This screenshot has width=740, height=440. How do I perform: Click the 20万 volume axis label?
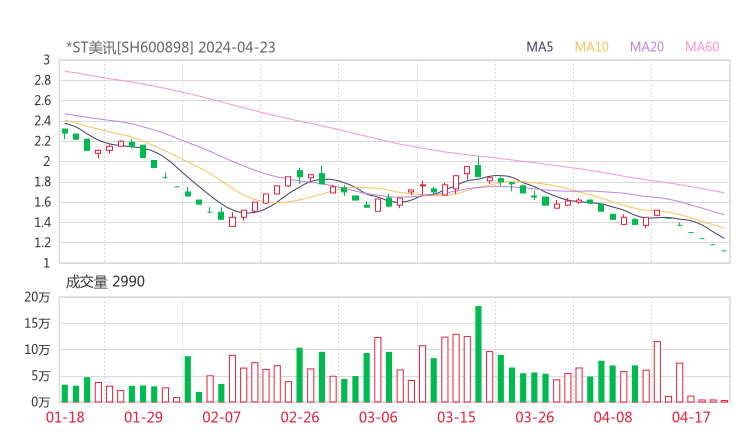[37, 297]
